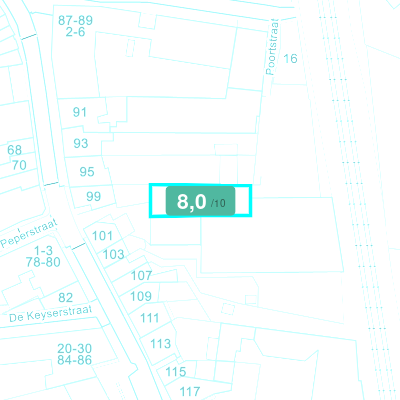
Task: Click the Peperstraat street label
Action: tap(29, 233)
